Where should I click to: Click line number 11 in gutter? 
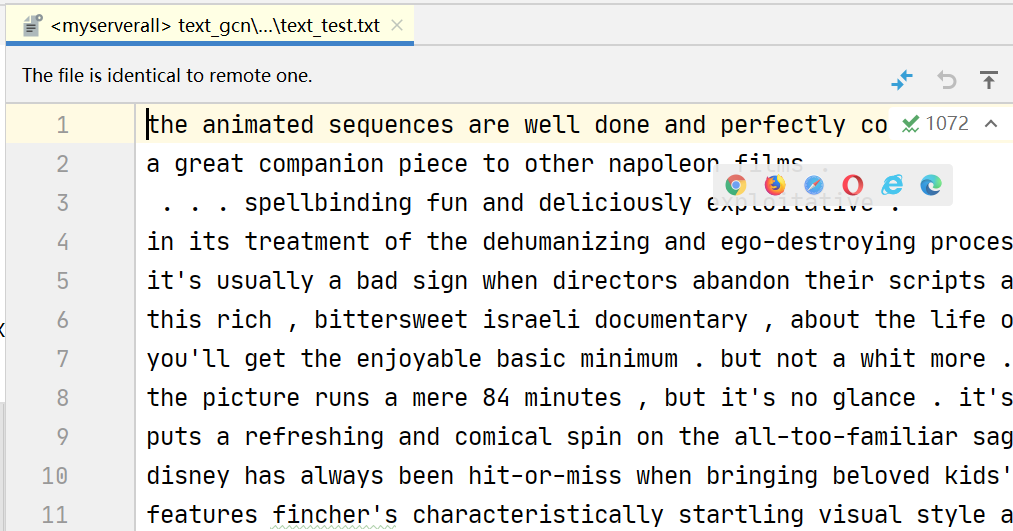55,515
